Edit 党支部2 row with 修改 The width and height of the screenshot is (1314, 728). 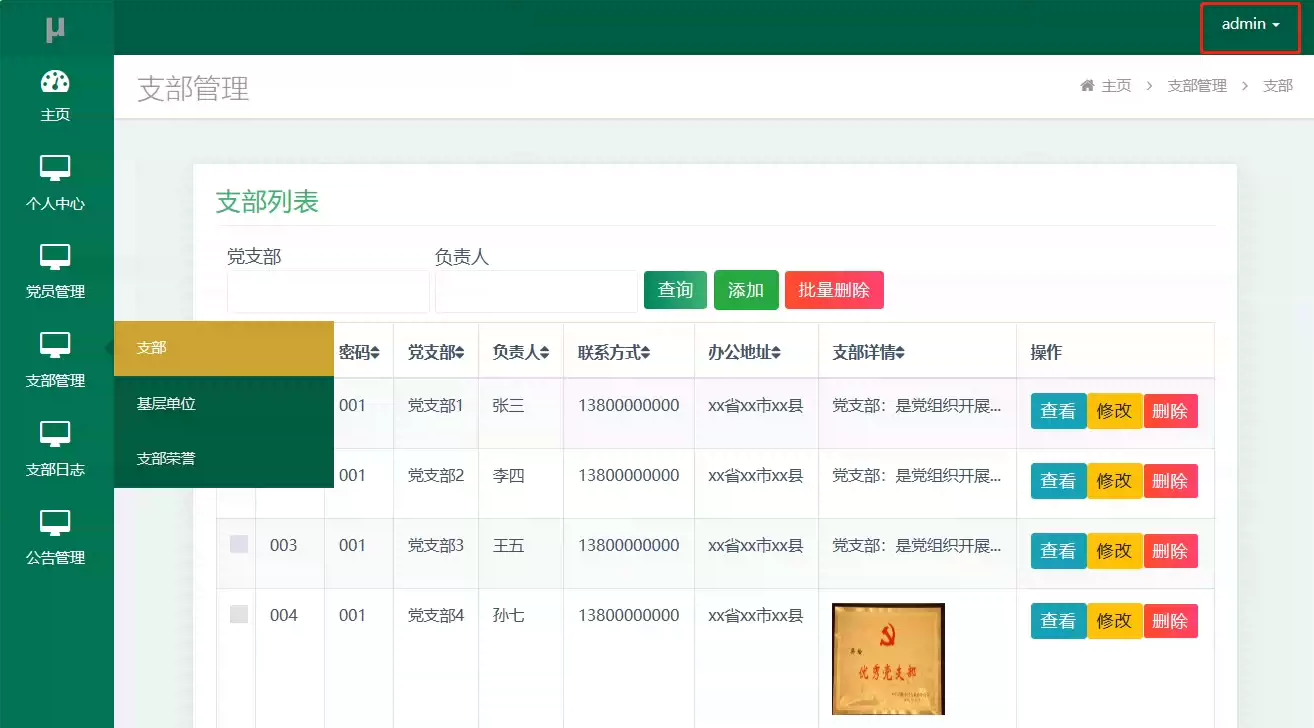coord(1114,481)
